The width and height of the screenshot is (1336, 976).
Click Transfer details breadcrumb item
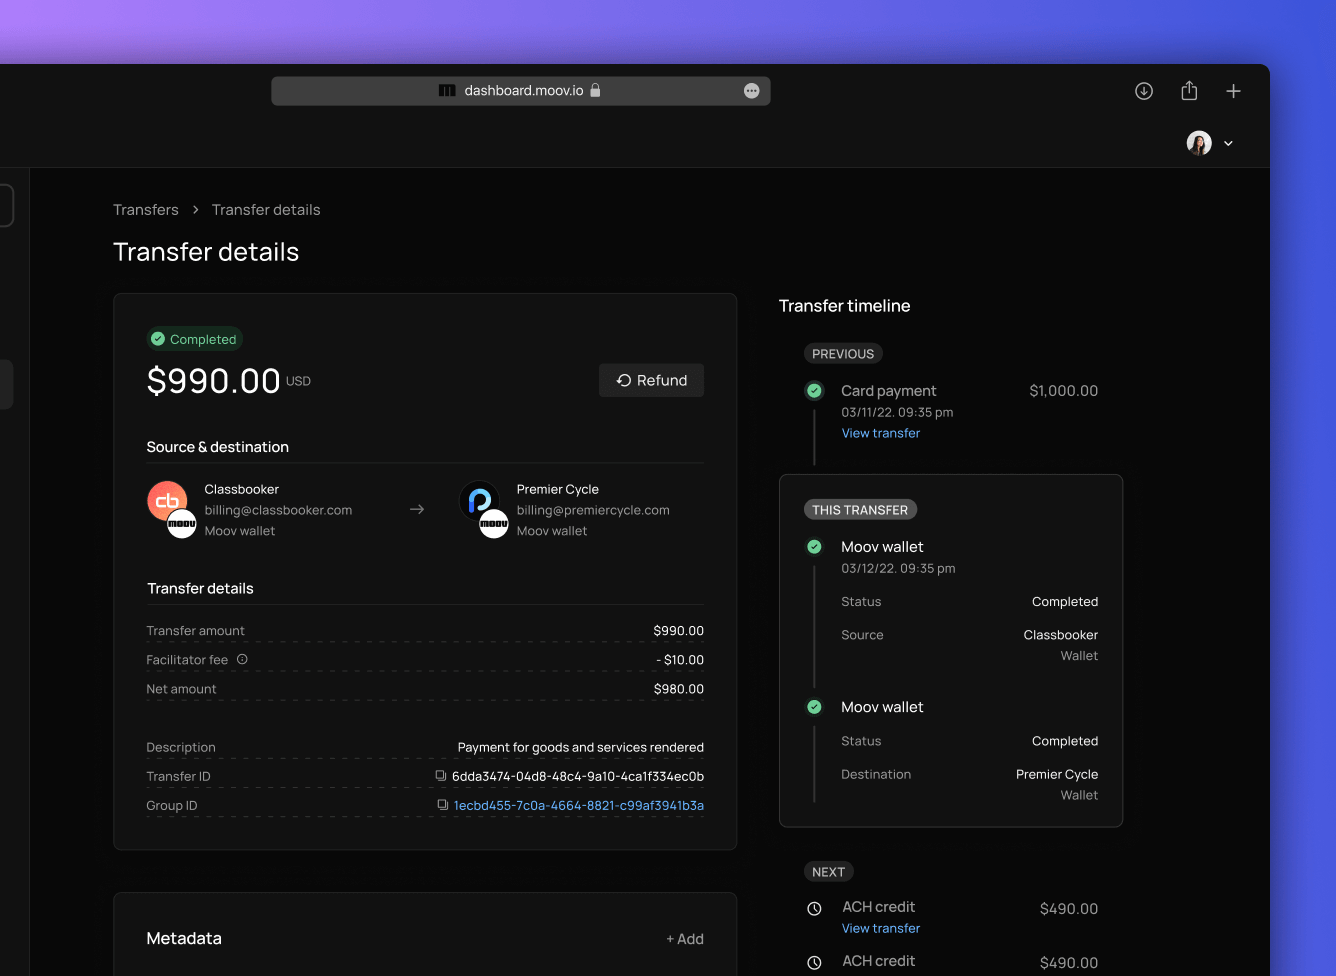(x=266, y=209)
